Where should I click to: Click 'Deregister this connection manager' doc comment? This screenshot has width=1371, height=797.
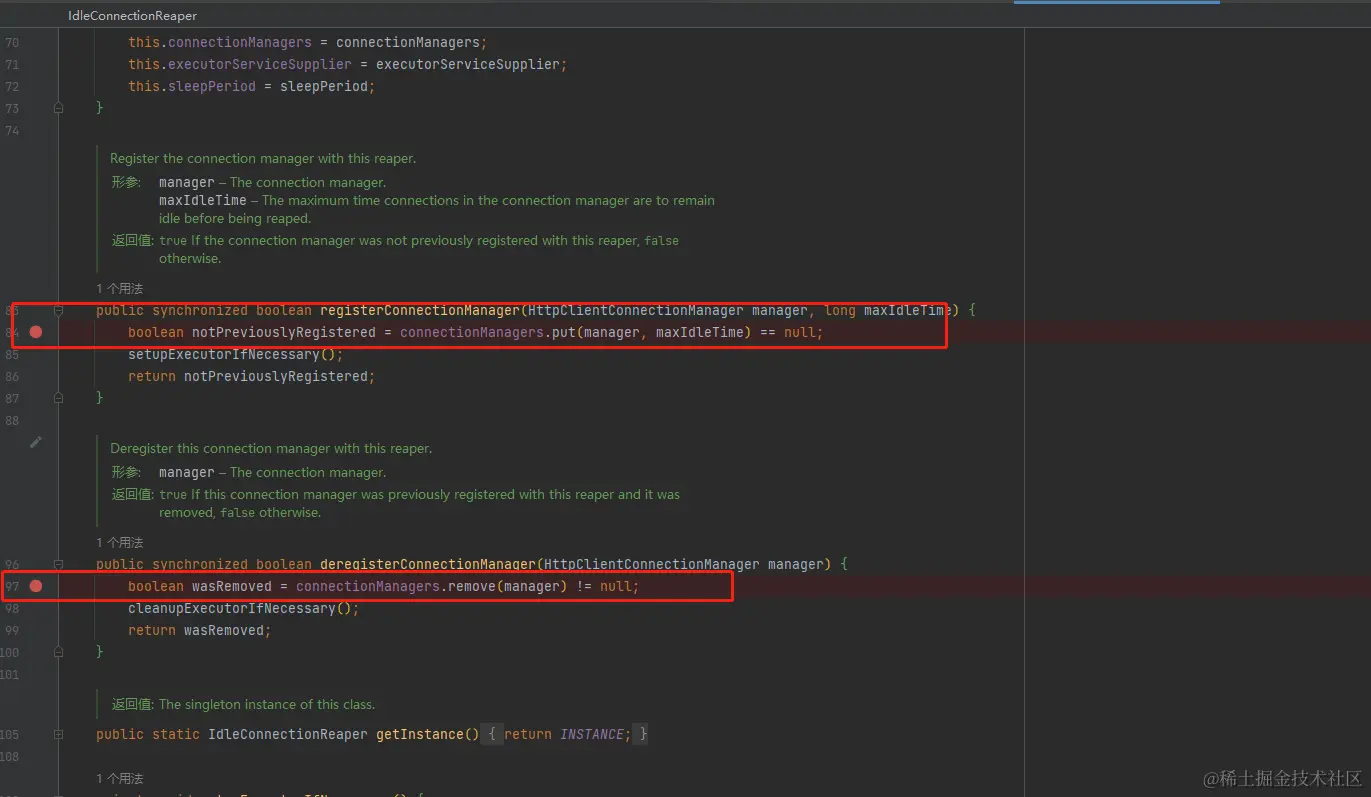pos(271,448)
